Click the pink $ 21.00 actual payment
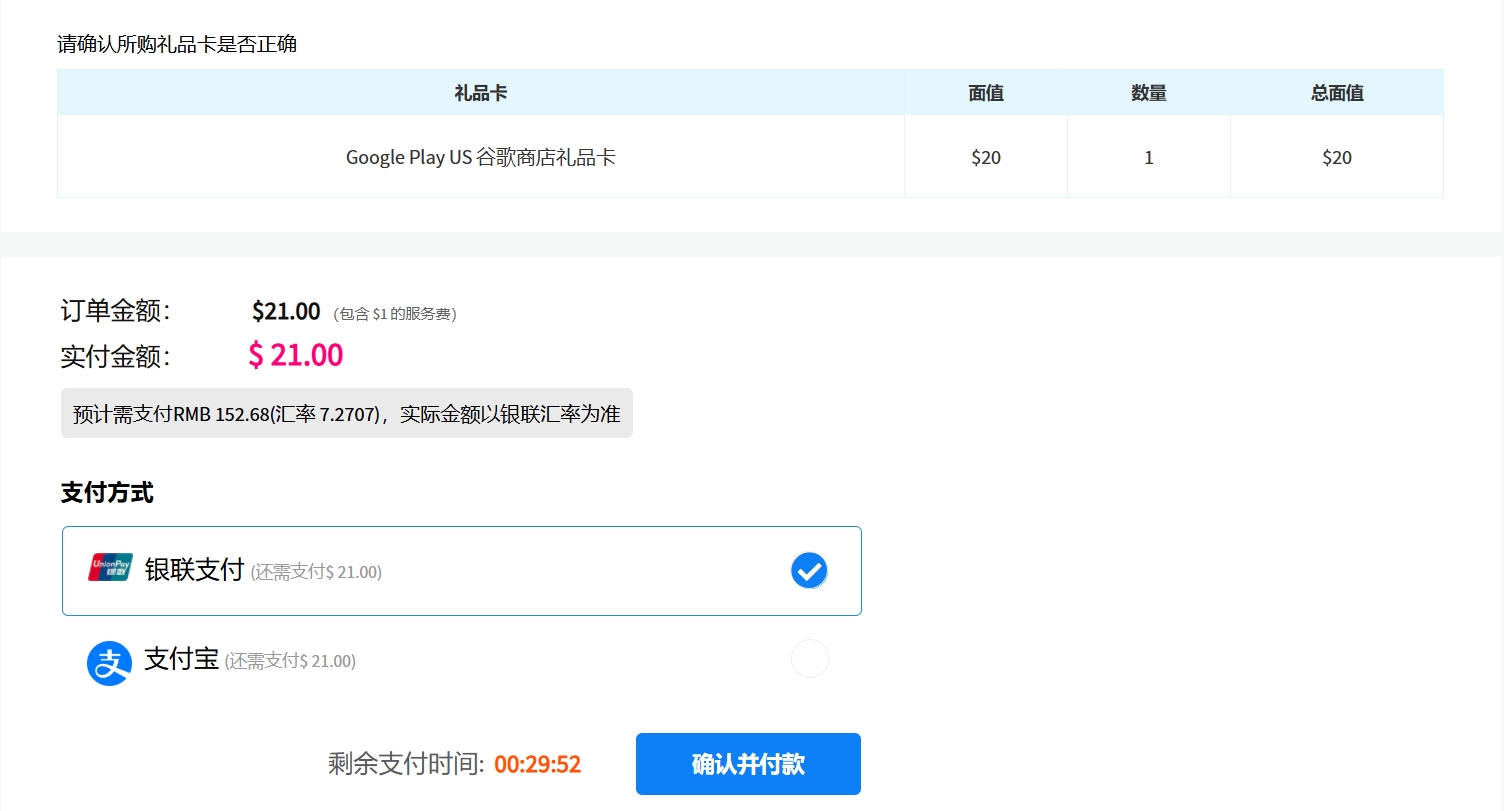 [x=296, y=355]
